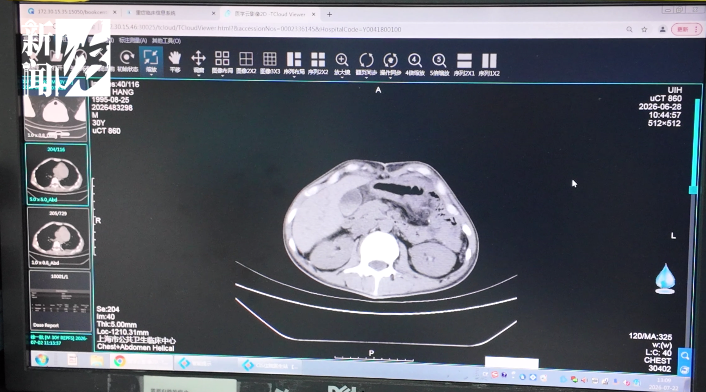
Task: Open the 其他工具(O) menu
Action: point(166,41)
